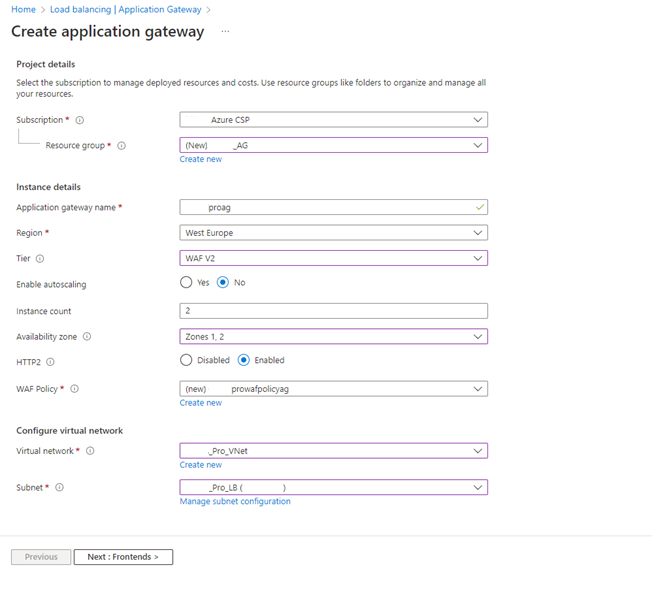
Task: Expand the Subscription dropdown
Action: tap(333, 120)
